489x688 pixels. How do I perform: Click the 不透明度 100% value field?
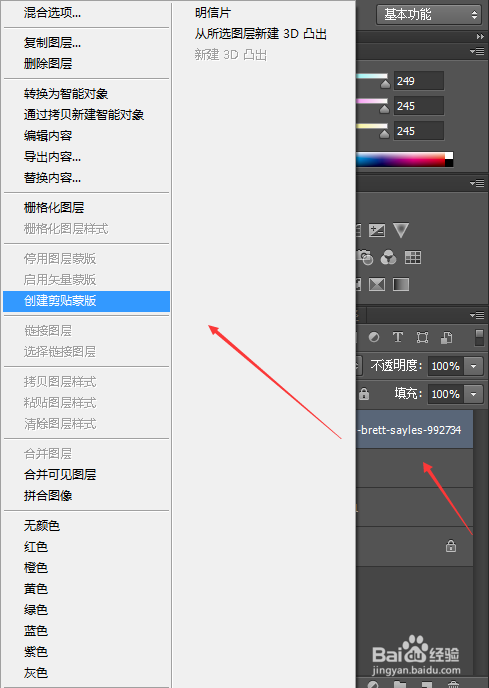tap(446, 366)
